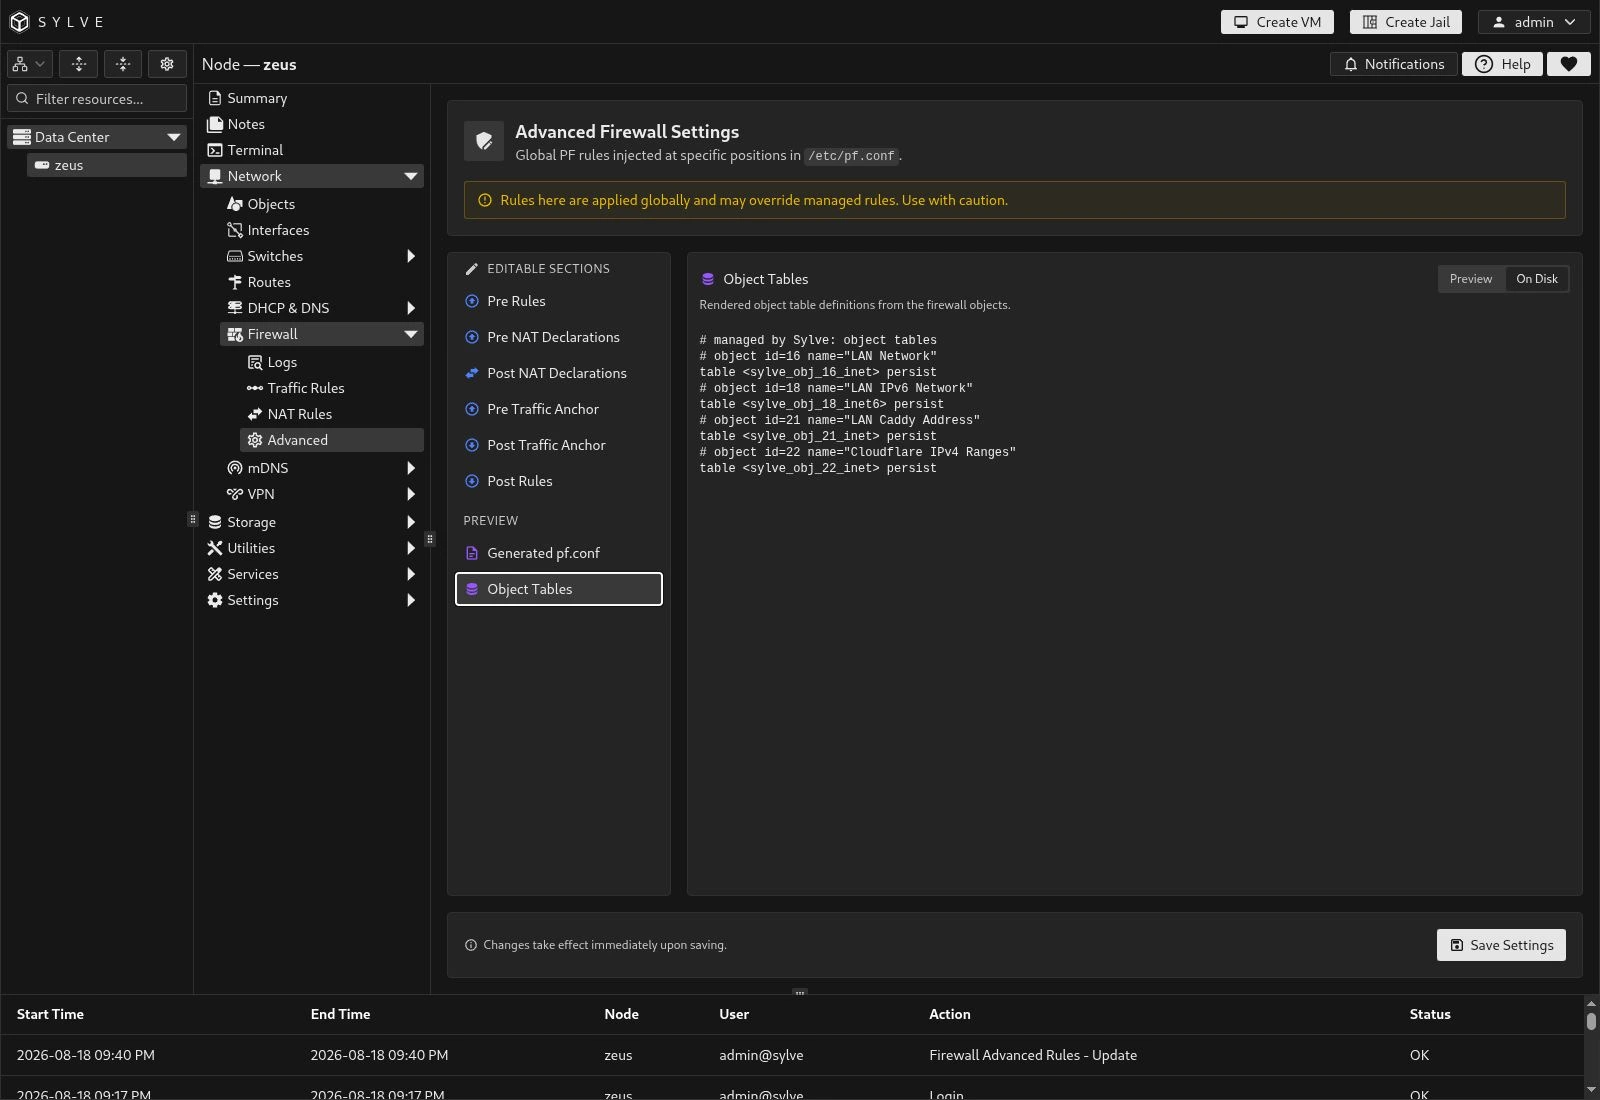Click the Storage database icon
This screenshot has height=1100, width=1600.
[215, 522]
